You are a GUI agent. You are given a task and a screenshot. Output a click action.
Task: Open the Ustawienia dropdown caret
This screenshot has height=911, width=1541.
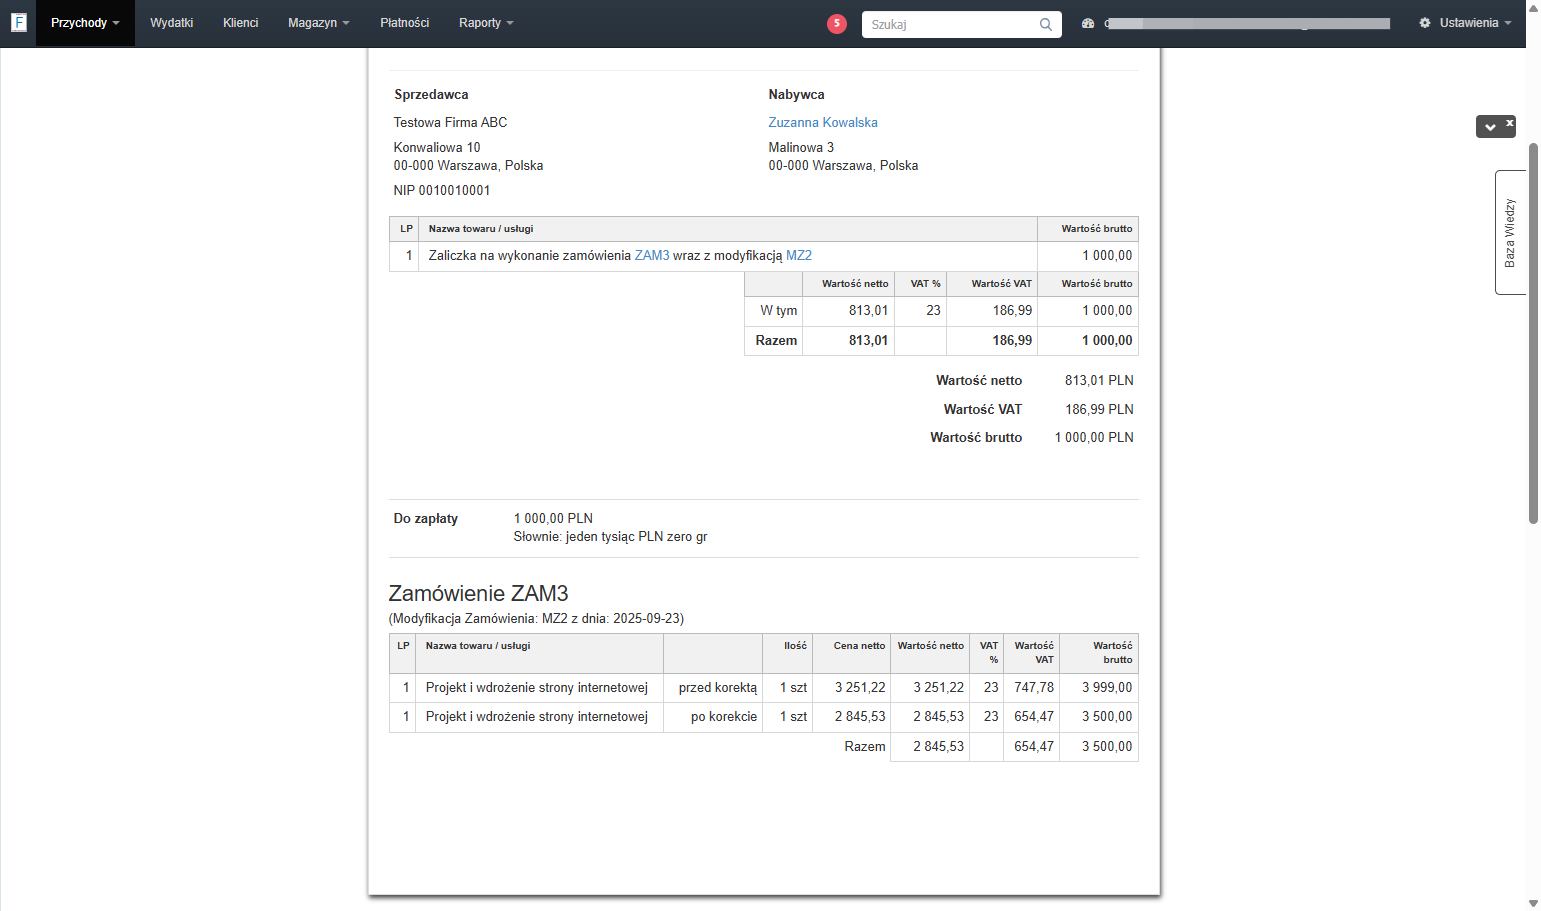(1508, 23)
